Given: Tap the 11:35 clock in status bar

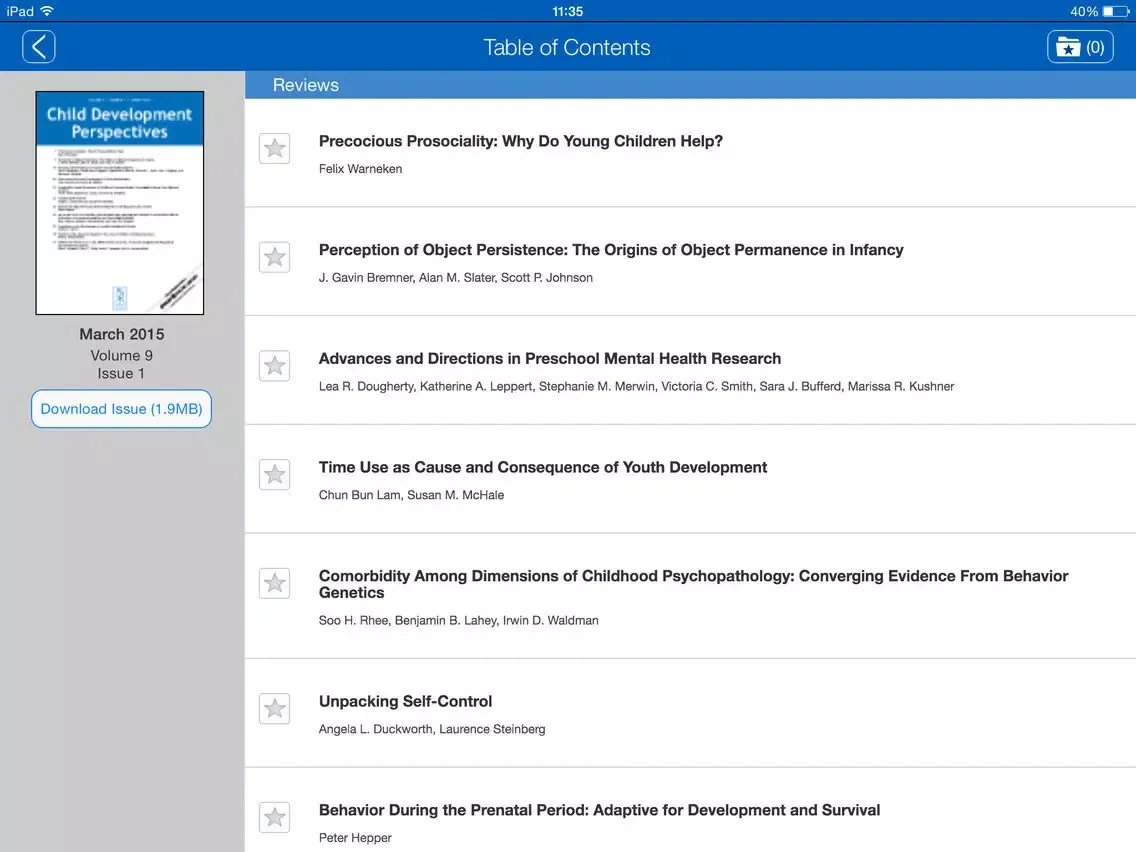Looking at the screenshot, I should click(567, 11).
